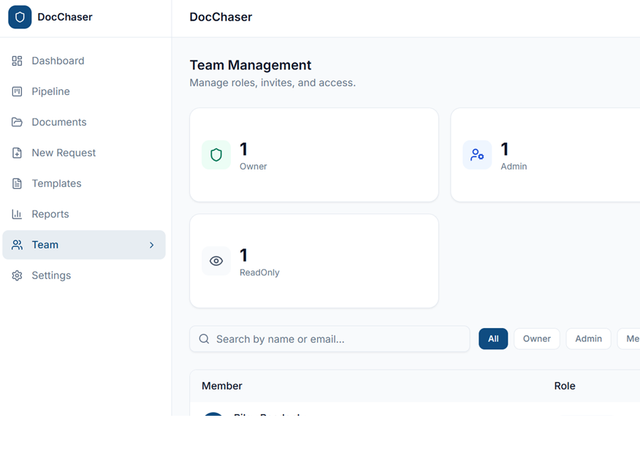Click 'Manage roles, invites, and access.' text

click(x=273, y=83)
